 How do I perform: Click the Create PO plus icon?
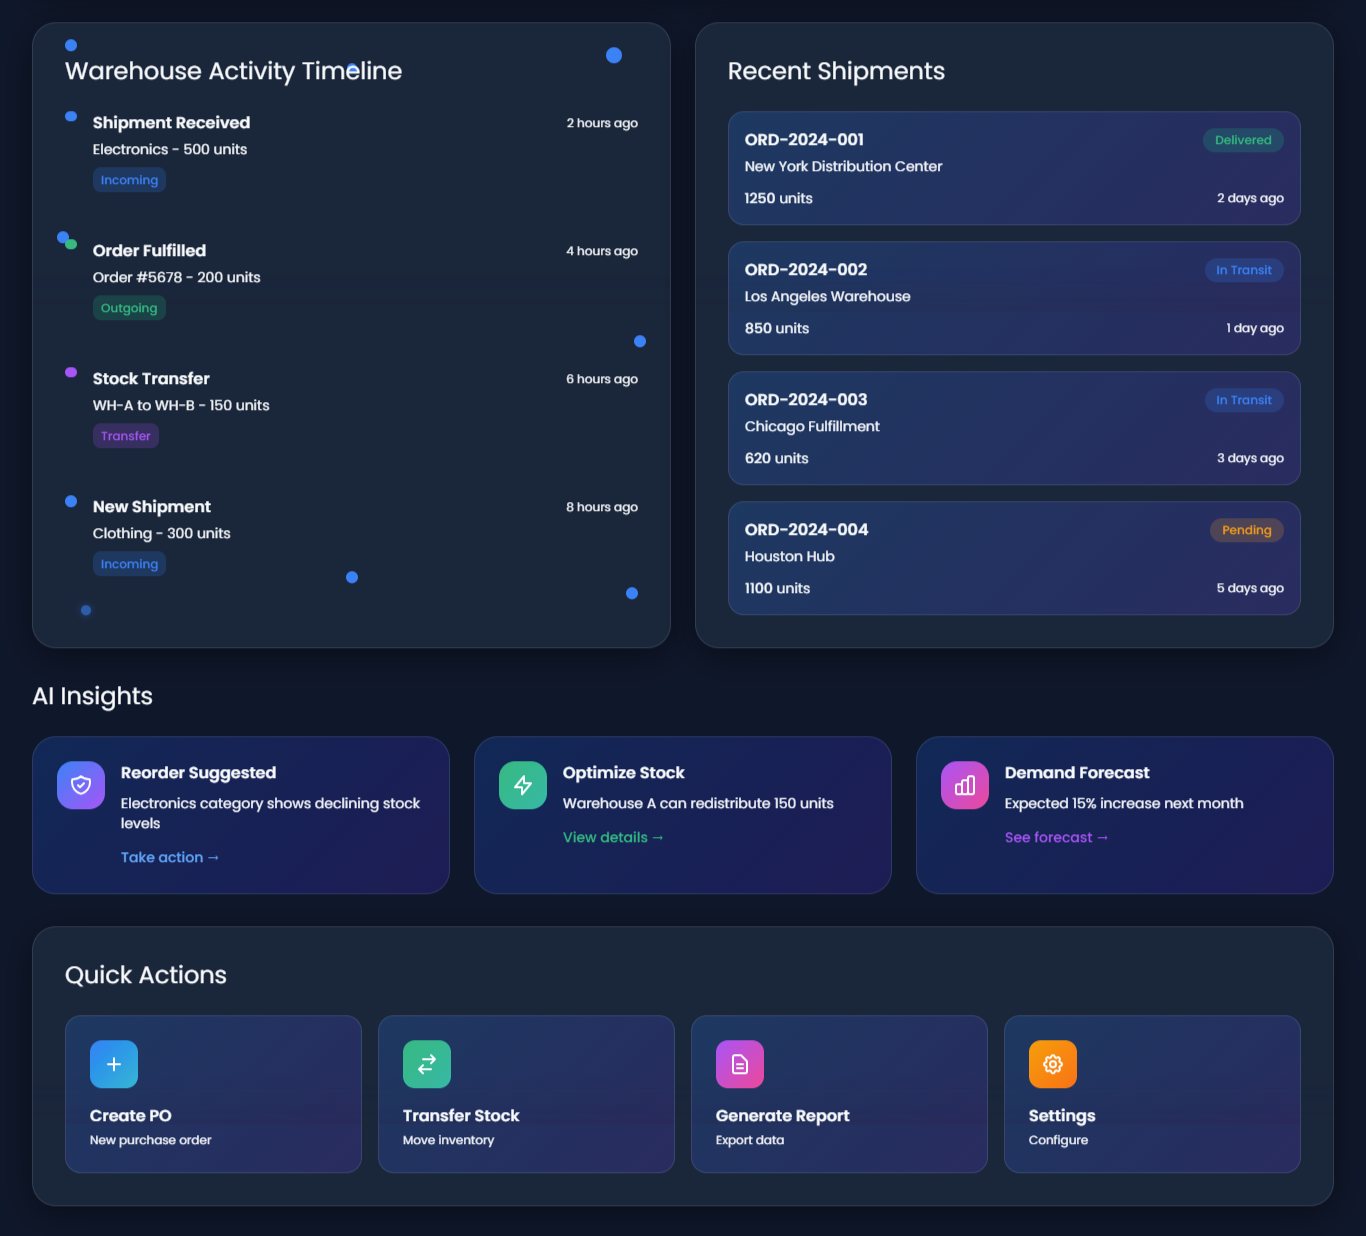pyautogui.click(x=114, y=1064)
